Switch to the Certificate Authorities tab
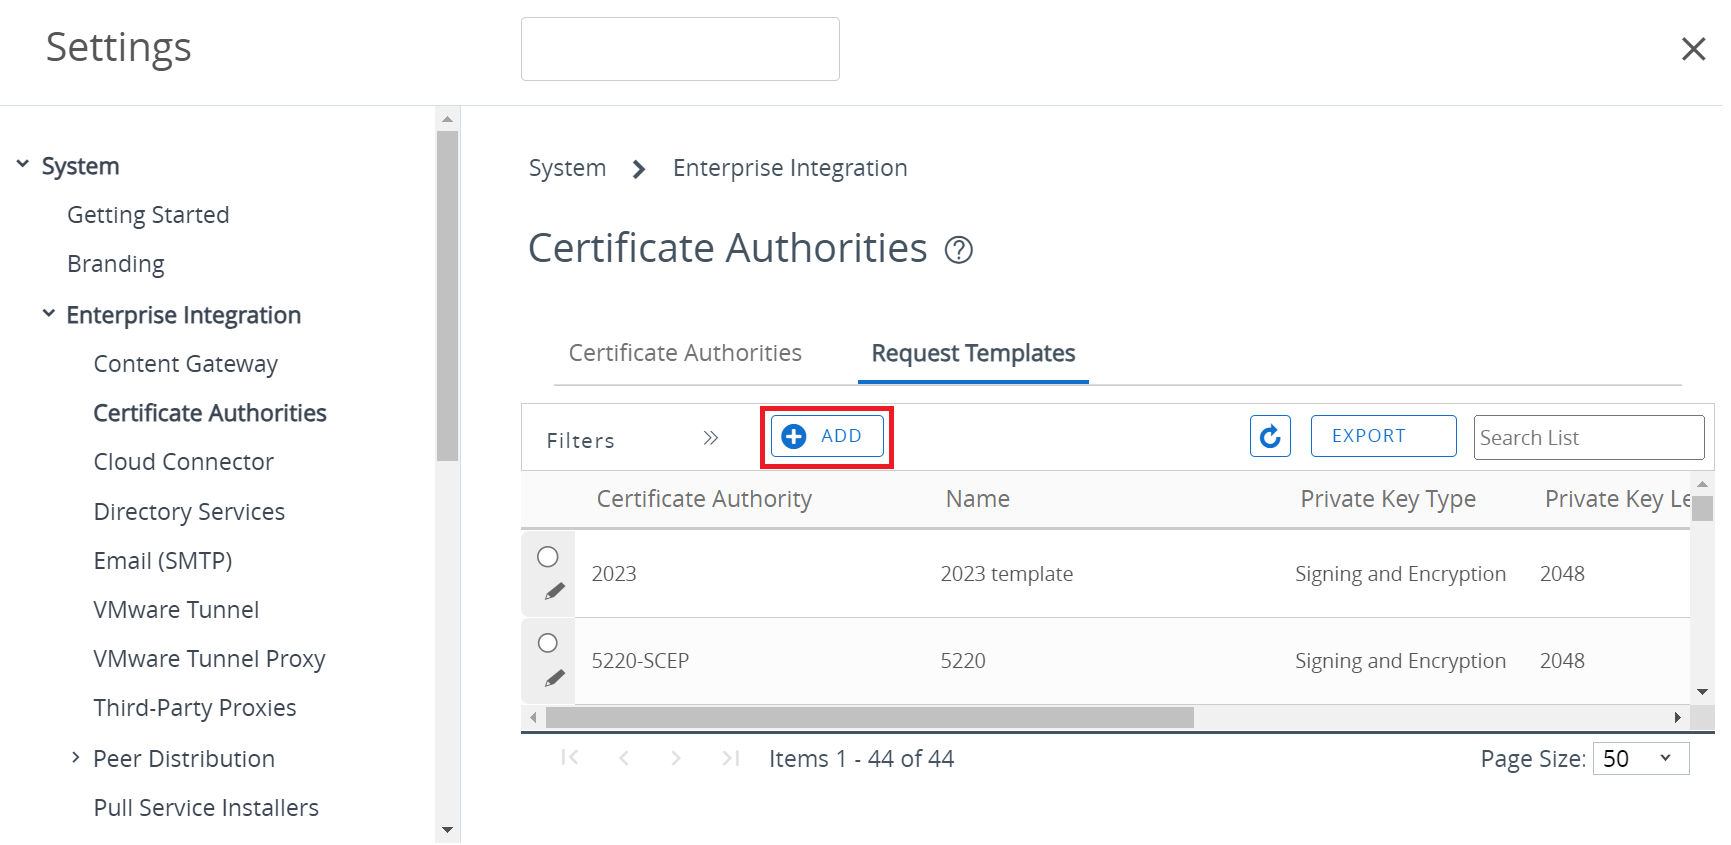This screenshot has height=845, width=1731. click(685, 353)
